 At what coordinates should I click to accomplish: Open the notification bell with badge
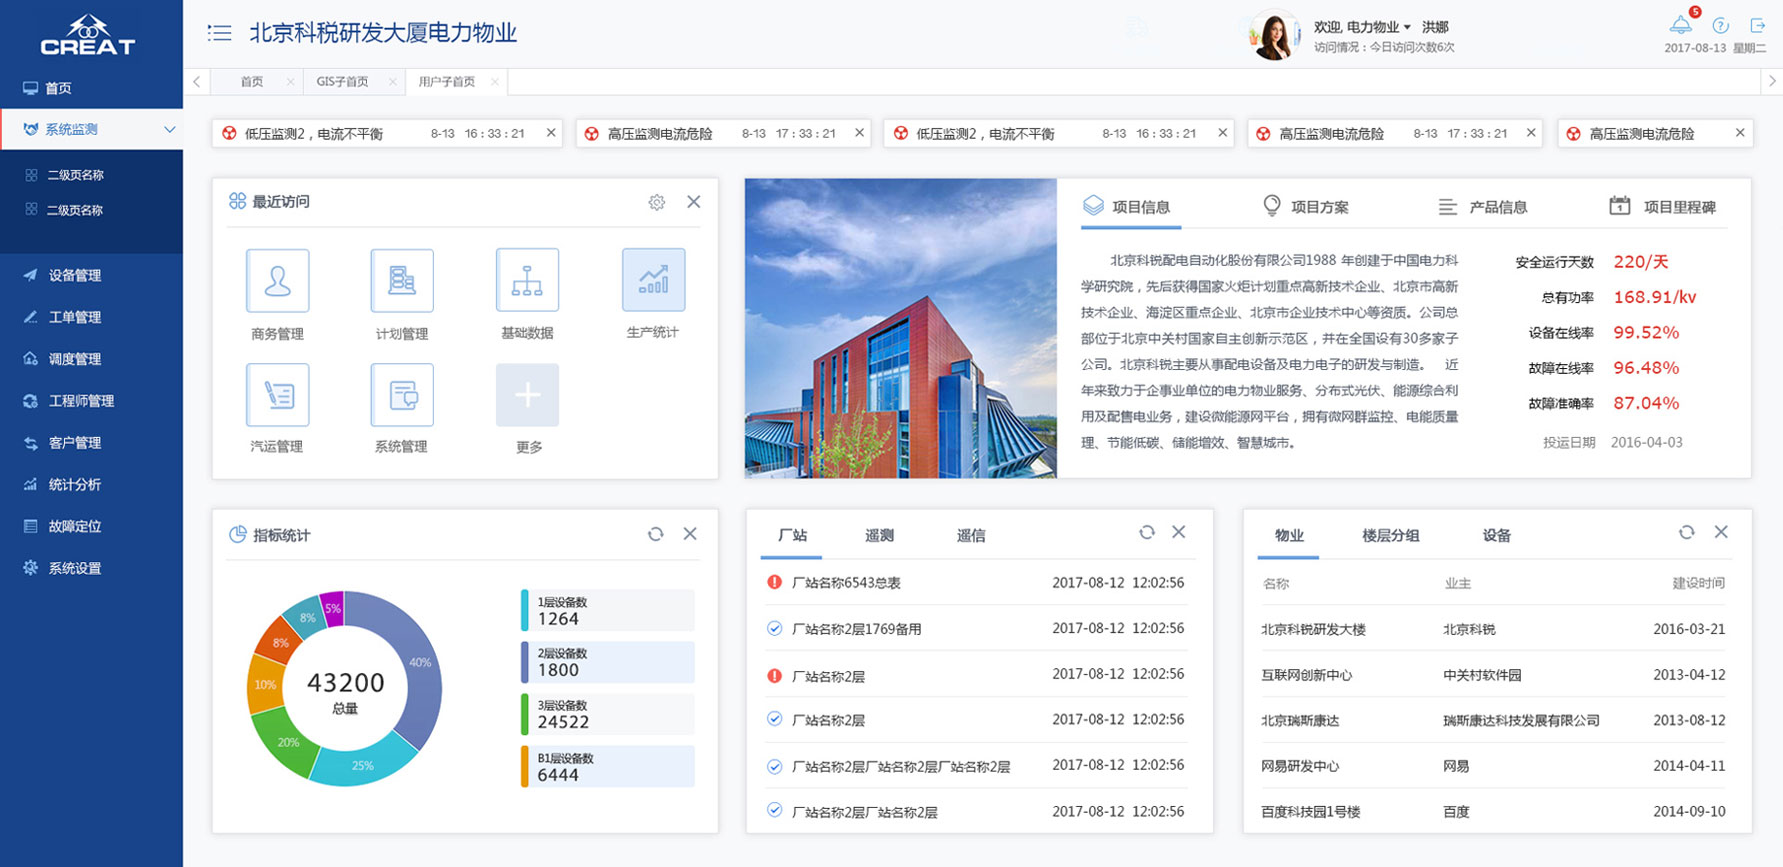tap(1681, 25)
